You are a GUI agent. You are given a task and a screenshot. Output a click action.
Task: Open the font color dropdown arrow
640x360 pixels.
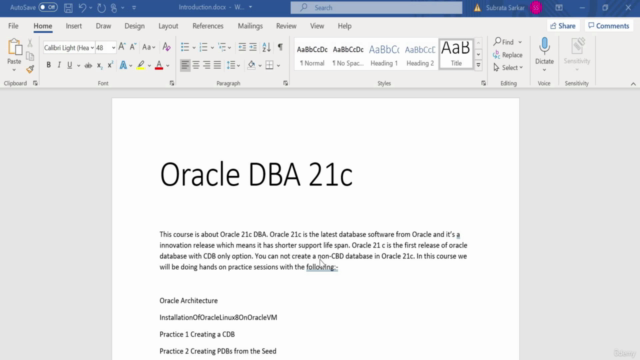pyautogui.click(x=168, y=66)
